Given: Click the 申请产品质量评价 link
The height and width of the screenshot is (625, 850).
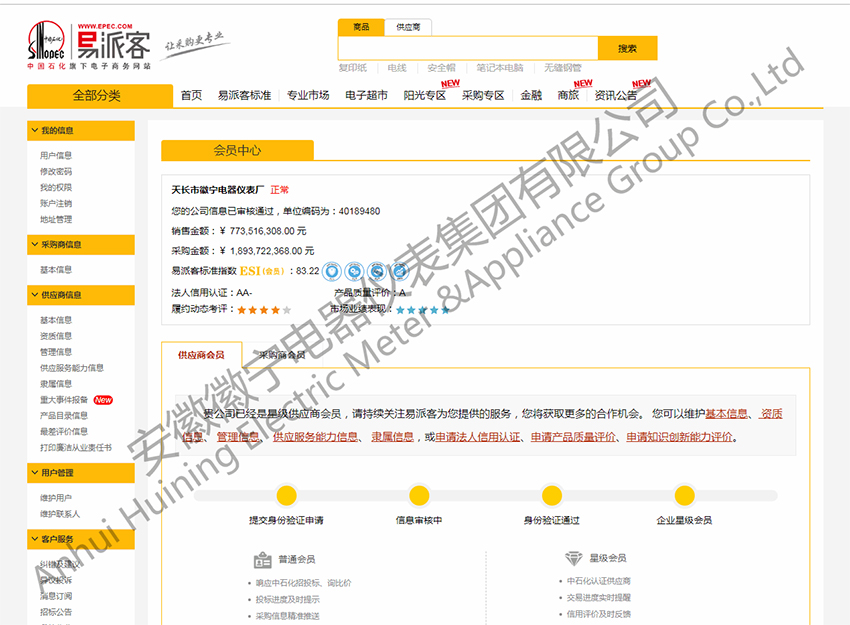Looking at the screenshot, I should point(573,437).
